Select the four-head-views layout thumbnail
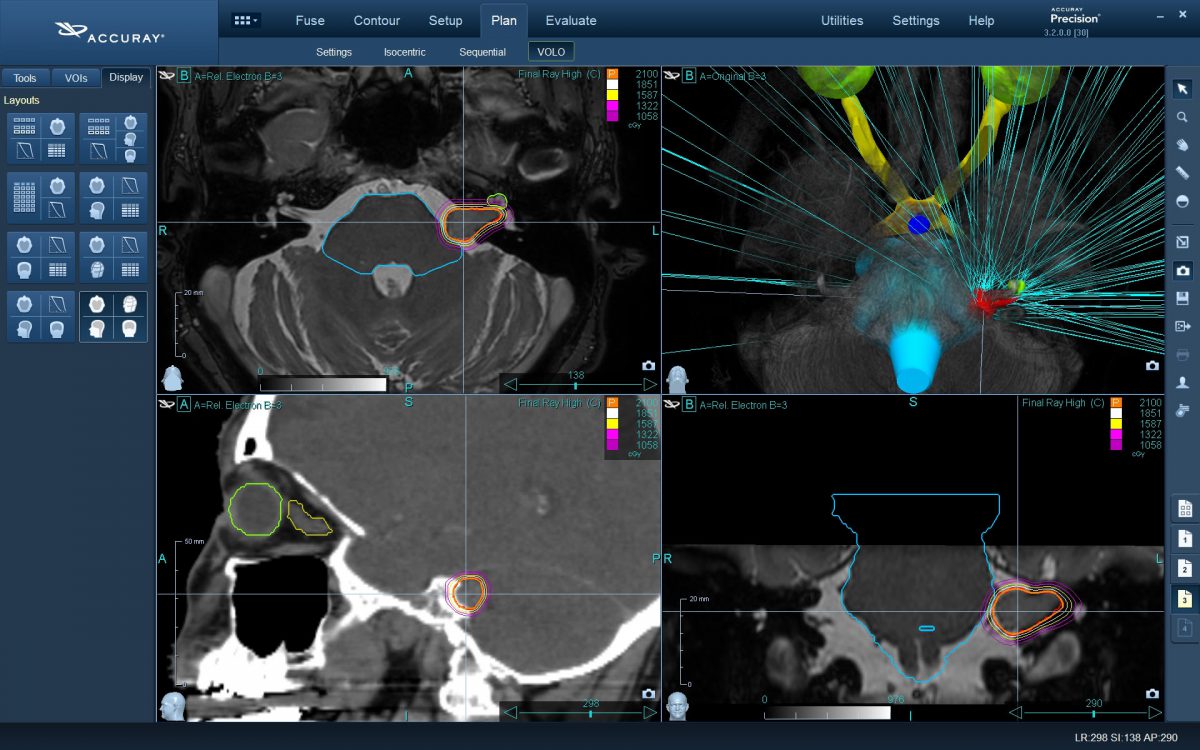Image resolution: width=1200 pixels, height=750 pixels. [113, 316]
